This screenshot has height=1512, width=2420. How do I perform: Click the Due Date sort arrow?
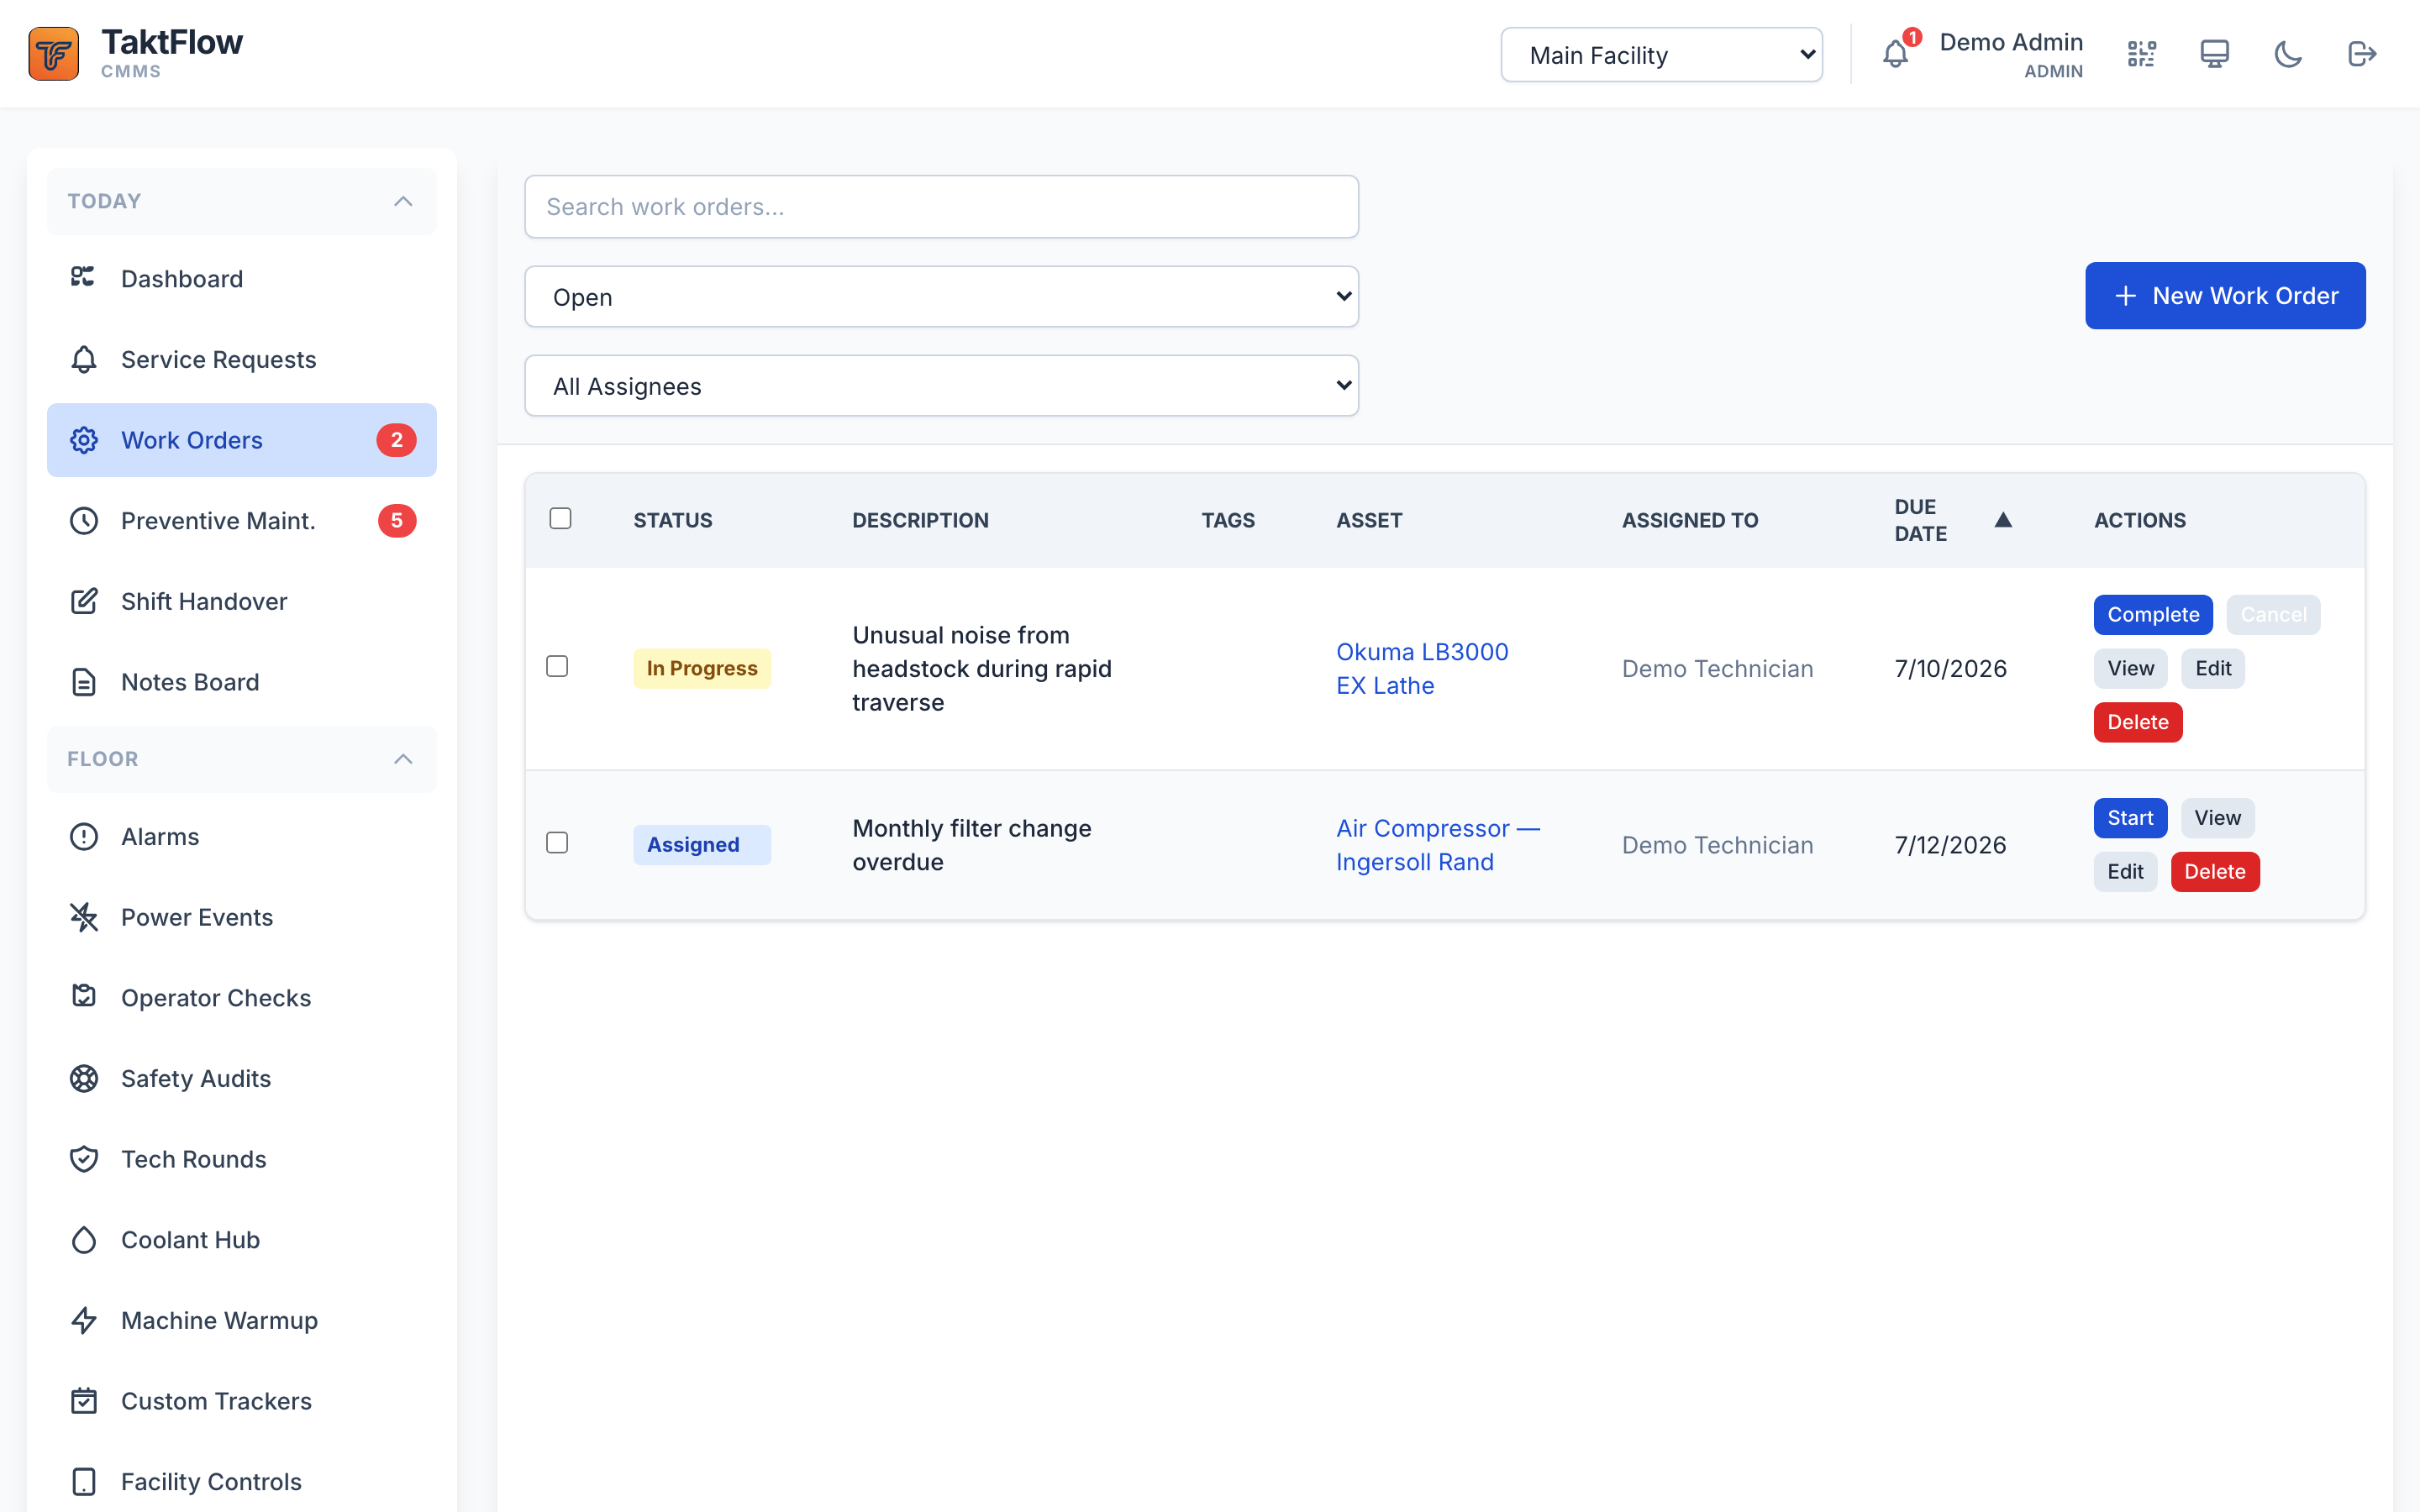coord(2003,520)
